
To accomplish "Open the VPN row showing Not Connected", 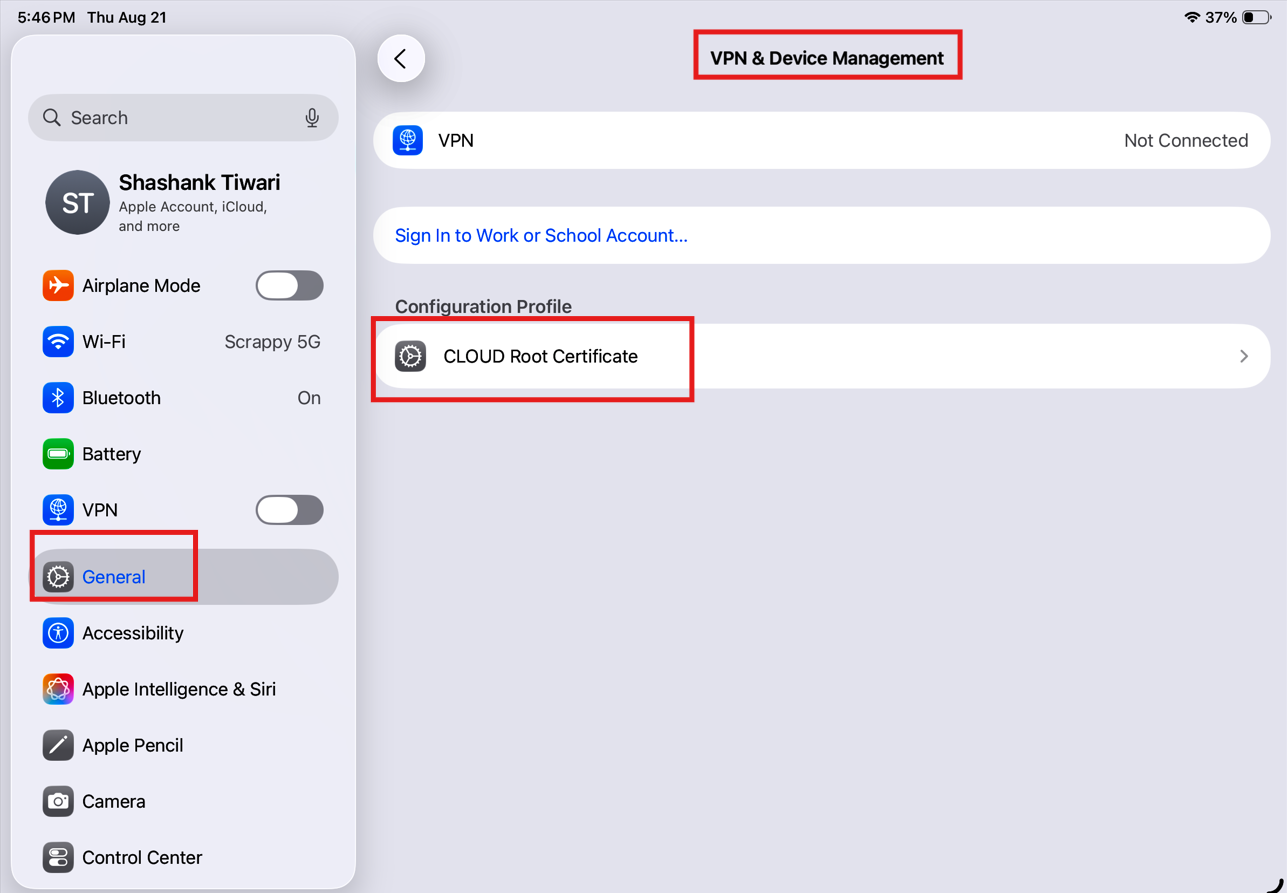I will [822, 140].
